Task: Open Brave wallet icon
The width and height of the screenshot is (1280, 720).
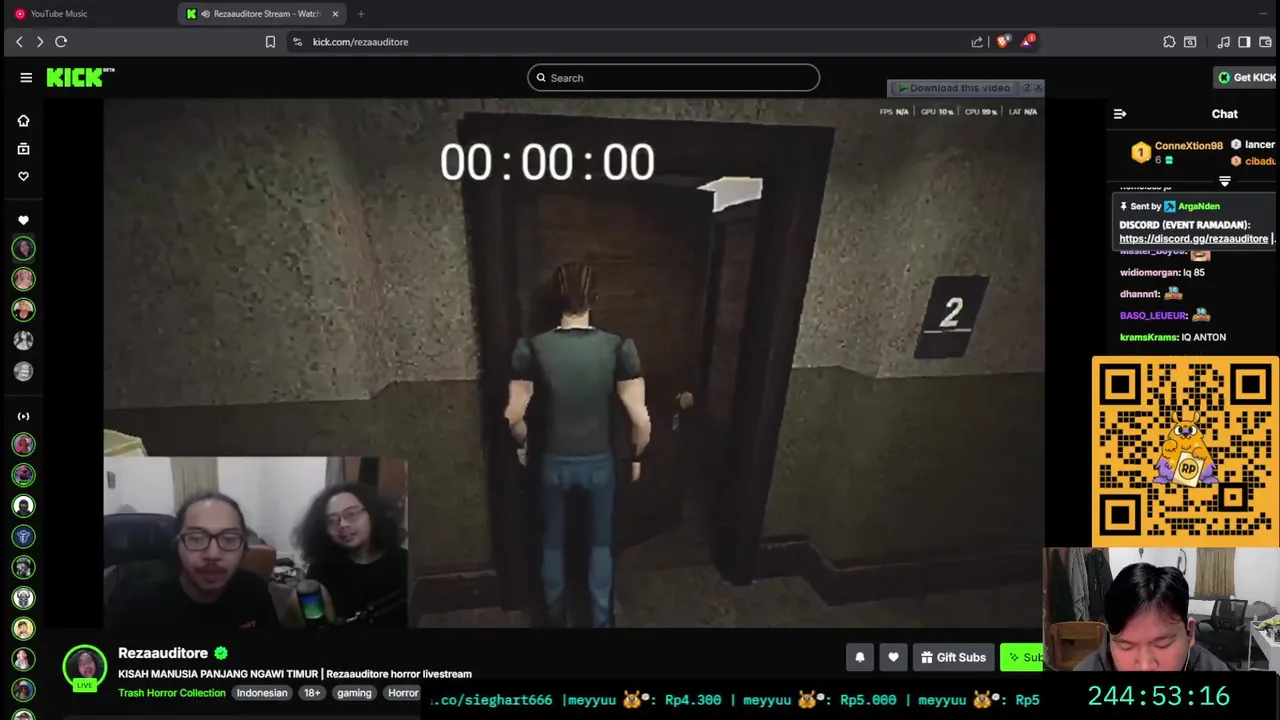Action: pos(1265,42)
